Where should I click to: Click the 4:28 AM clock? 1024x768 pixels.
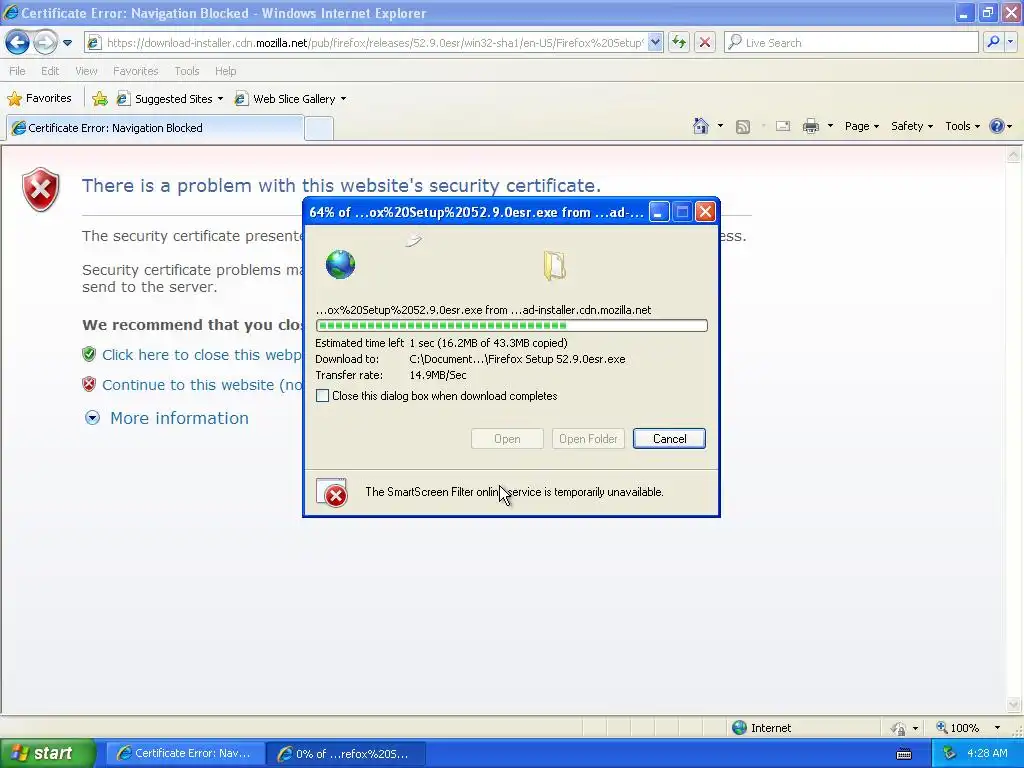pyautogui.click(x=987, y=753)
